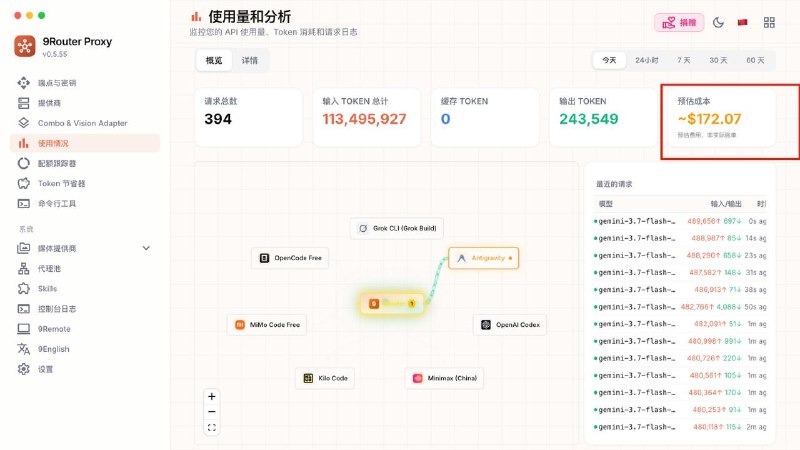Open the 代理池 network icon

23,268
